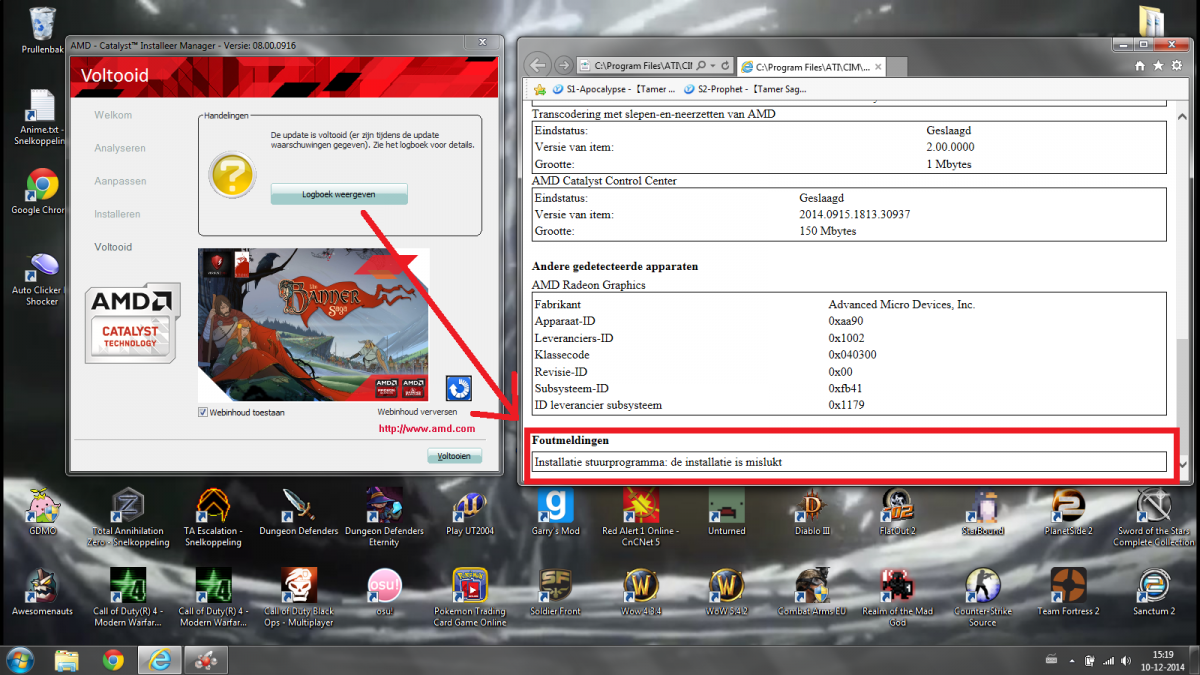Reload the page in Internet Explorer

click(725, 66)
